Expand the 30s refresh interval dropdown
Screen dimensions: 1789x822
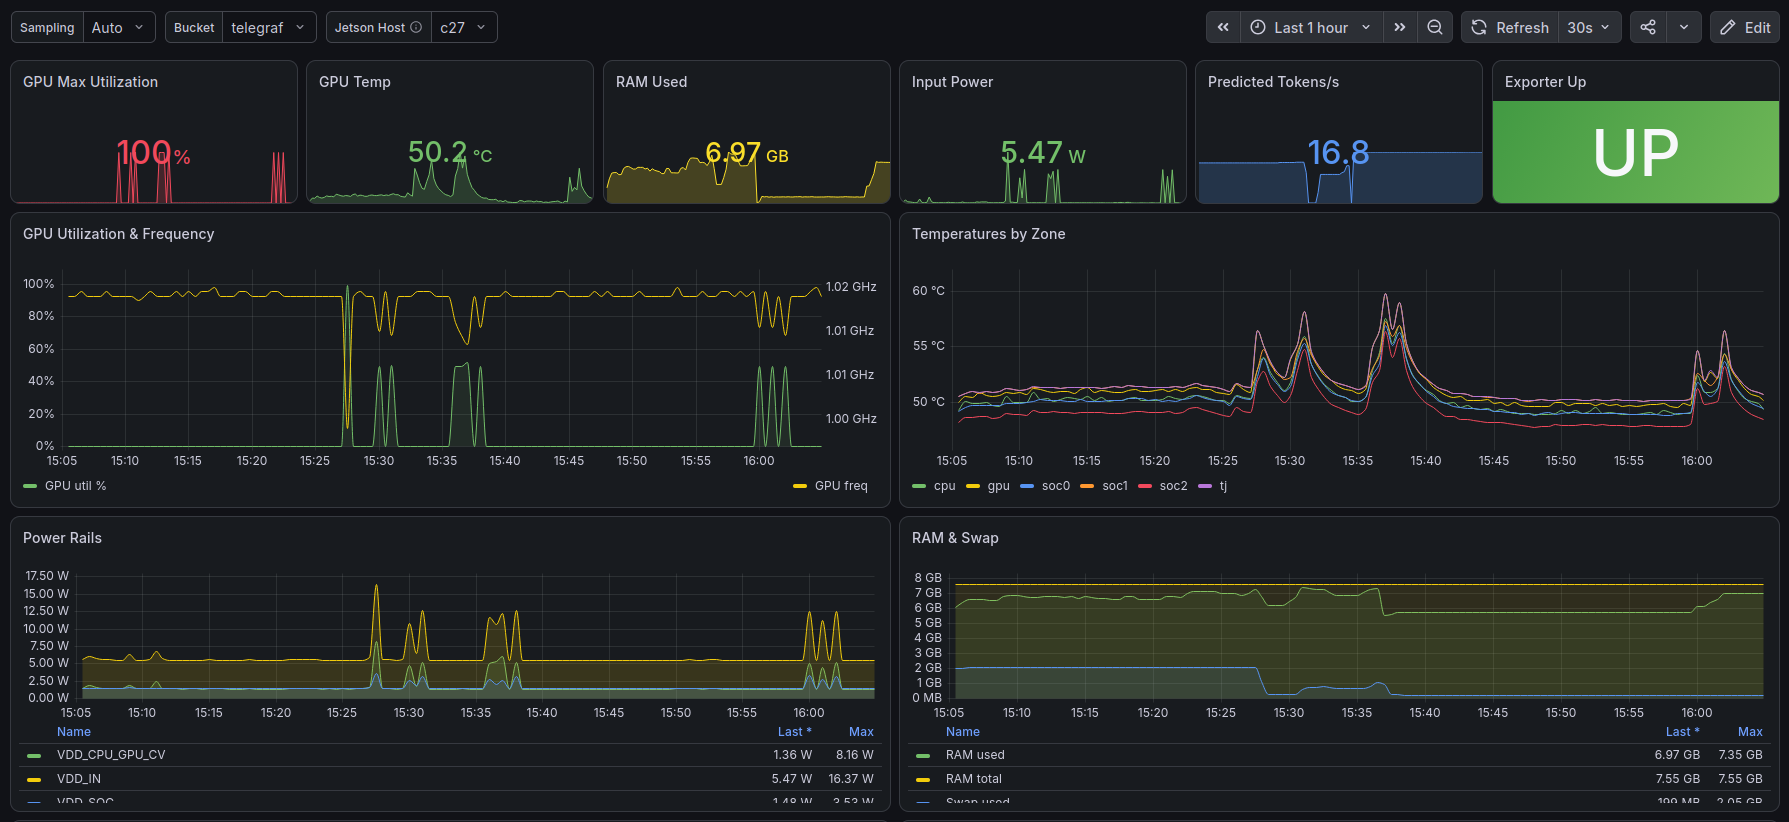pyautogui.click(x=1589, y=27)
